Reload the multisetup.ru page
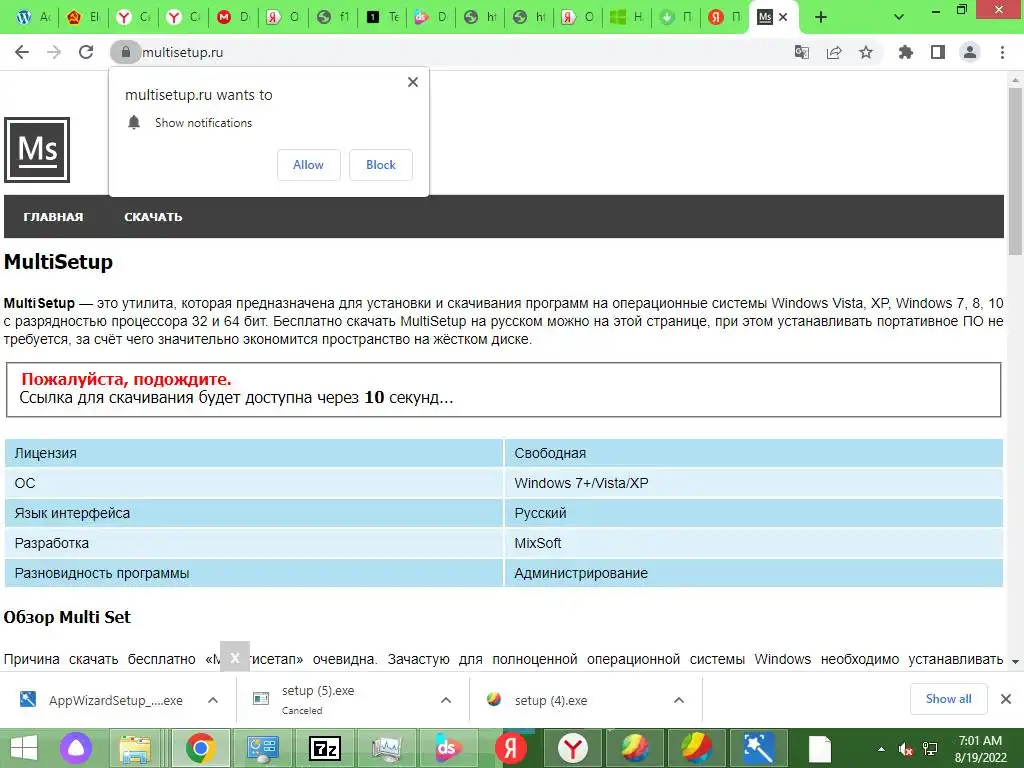The image size is (1024, 768). pyautogui.click(x=86, y=52)
